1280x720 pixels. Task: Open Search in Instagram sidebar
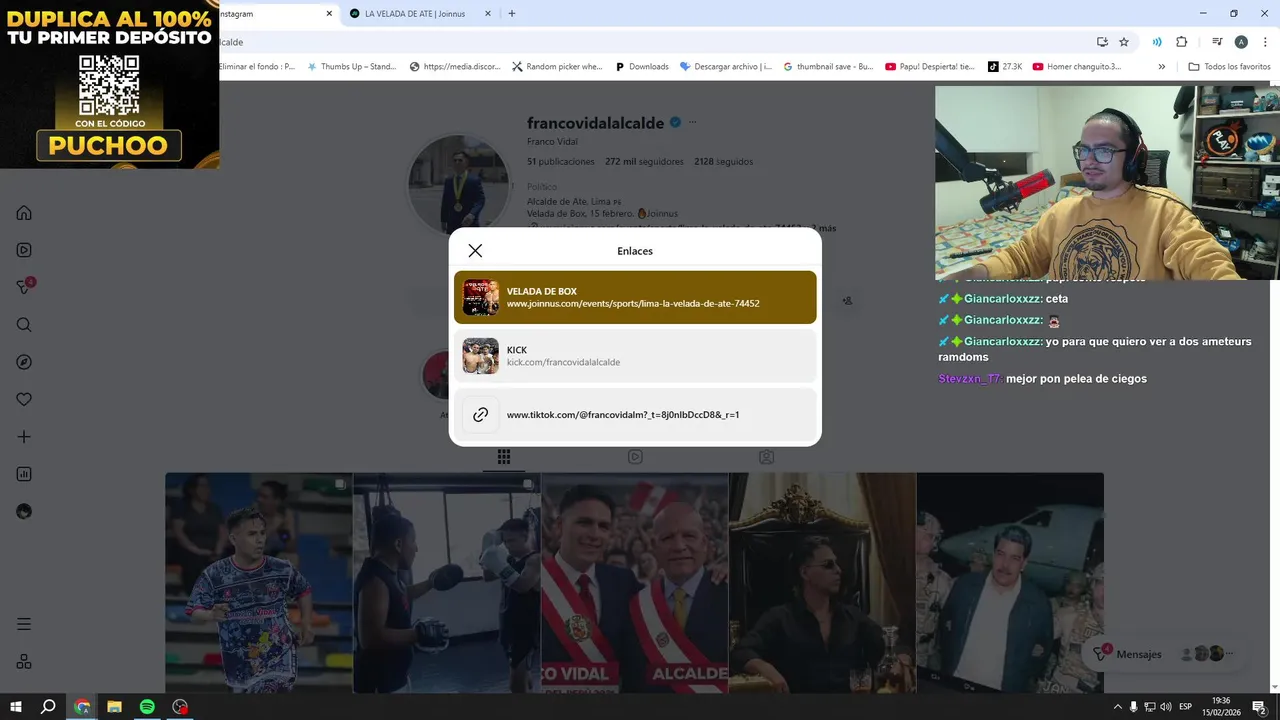[24, 325]
